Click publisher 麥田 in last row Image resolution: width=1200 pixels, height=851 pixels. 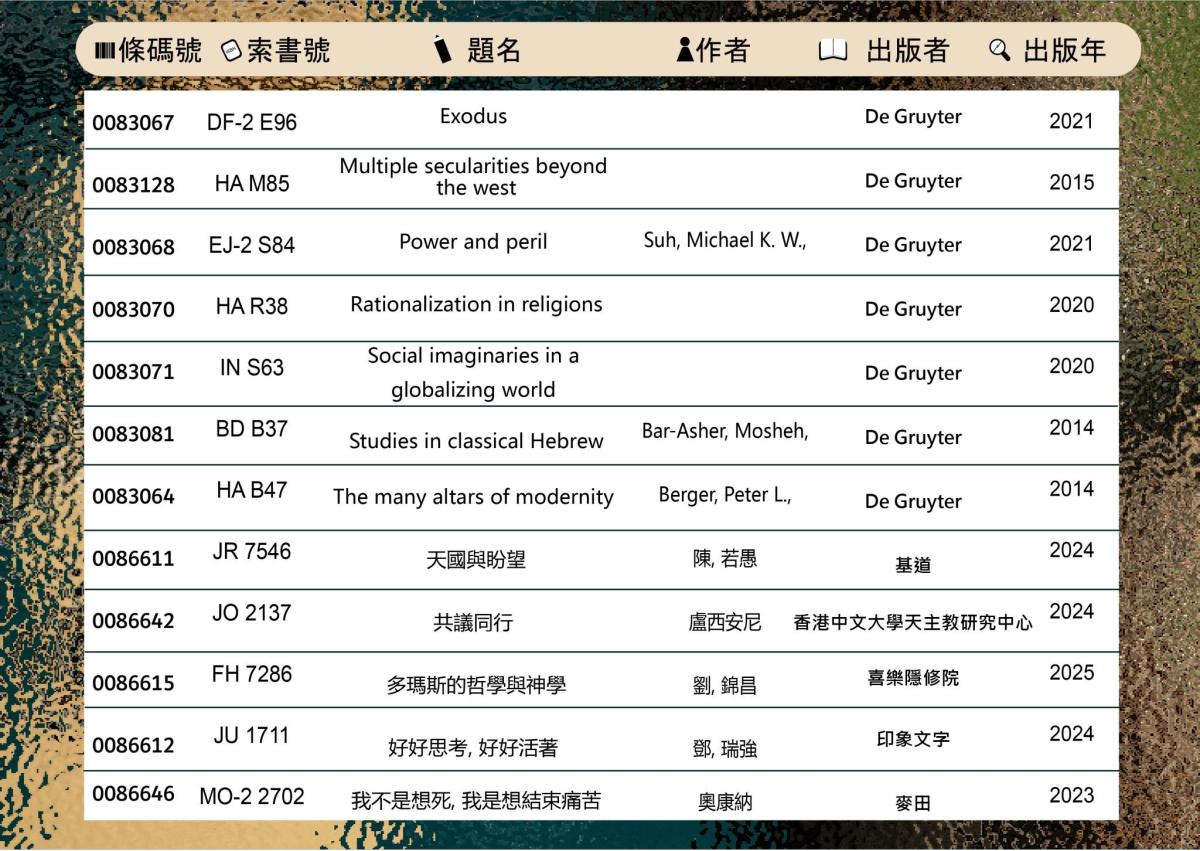point(912,803)
